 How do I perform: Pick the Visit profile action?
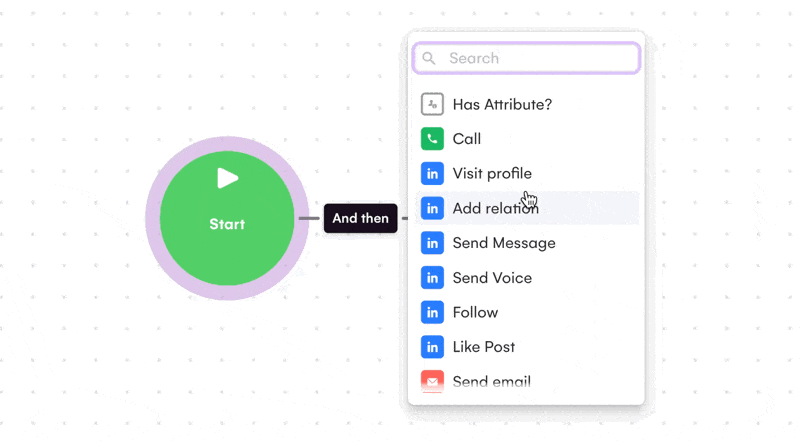492,174
